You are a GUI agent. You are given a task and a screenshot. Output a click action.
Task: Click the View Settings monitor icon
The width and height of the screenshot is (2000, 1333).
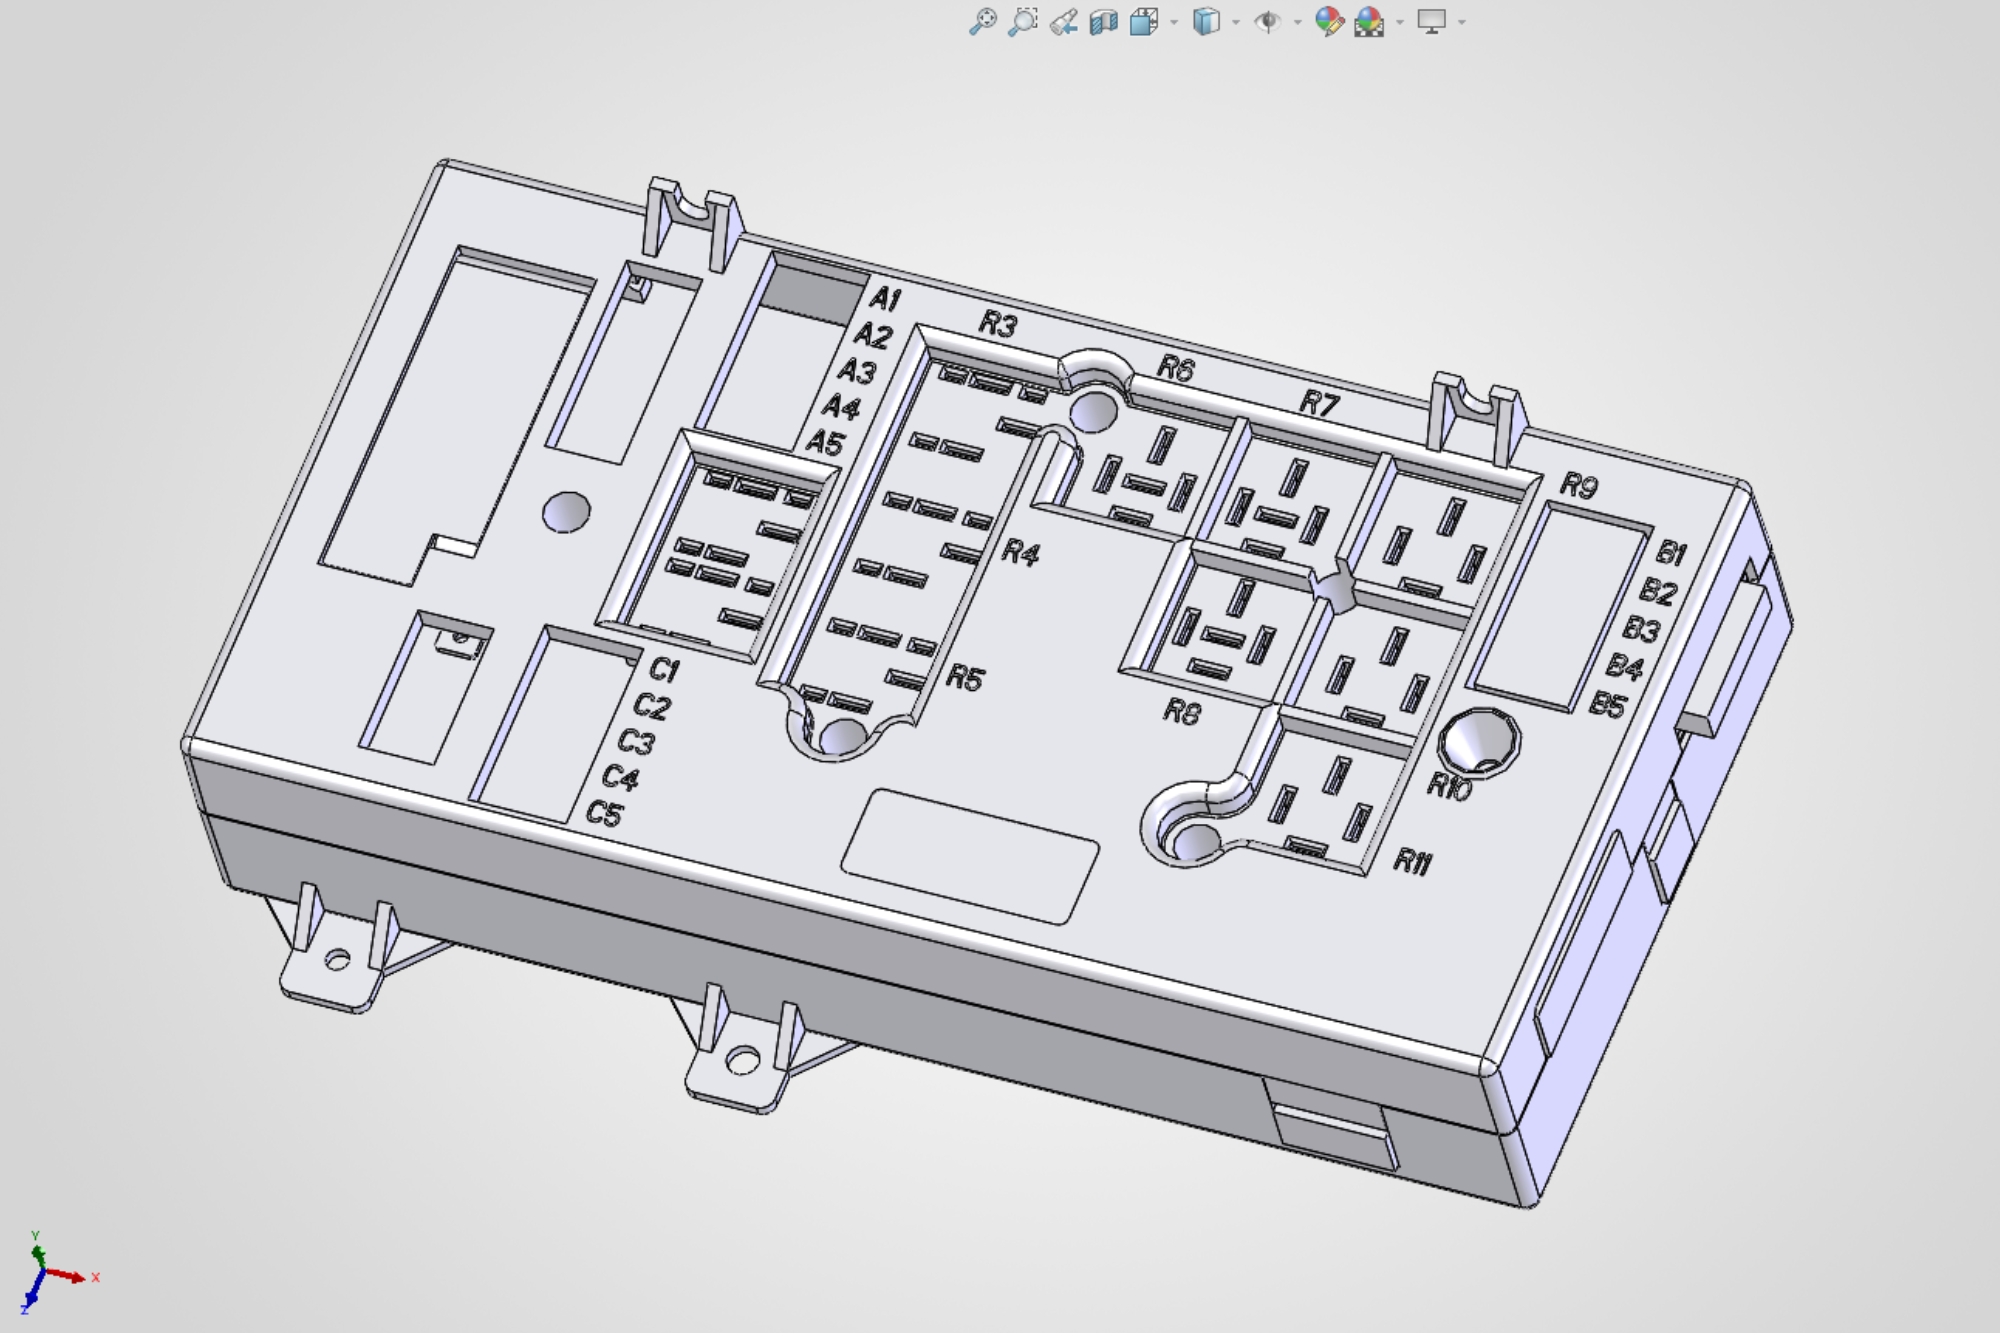pyautogui.click(x=1432, y=21)
